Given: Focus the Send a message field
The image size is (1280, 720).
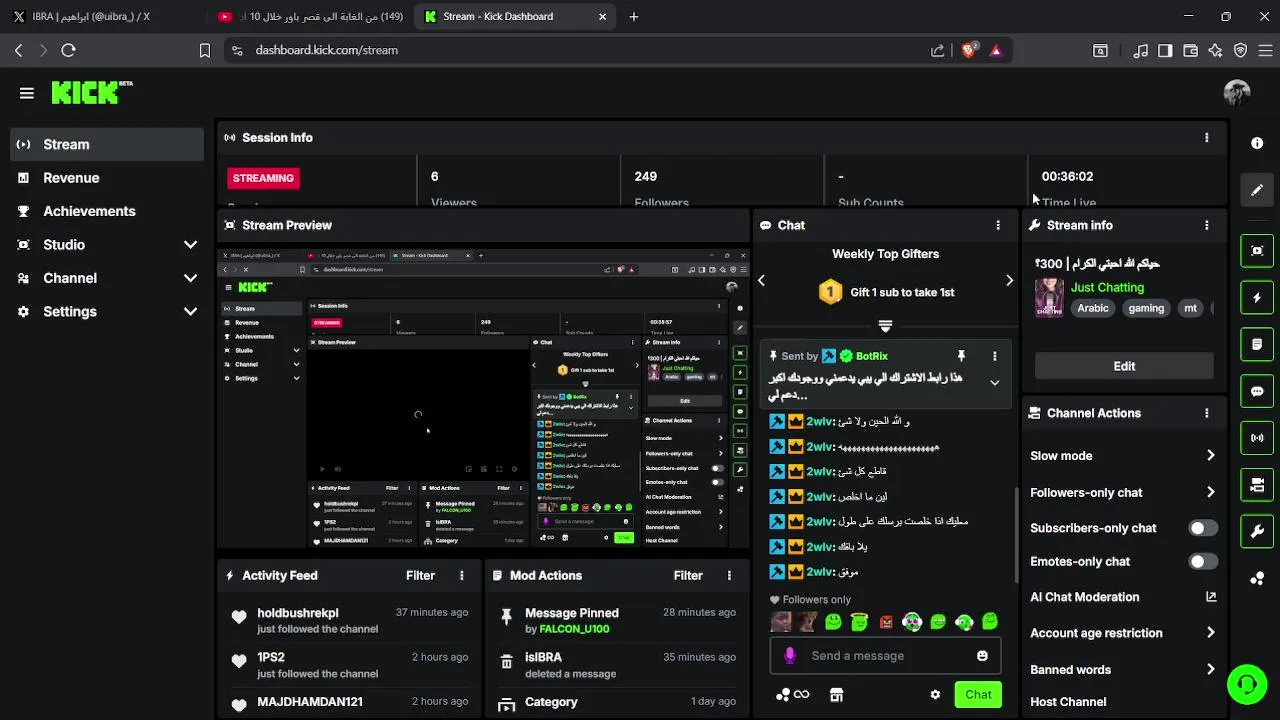Looking at the screenshot, I should click(885, 656).
